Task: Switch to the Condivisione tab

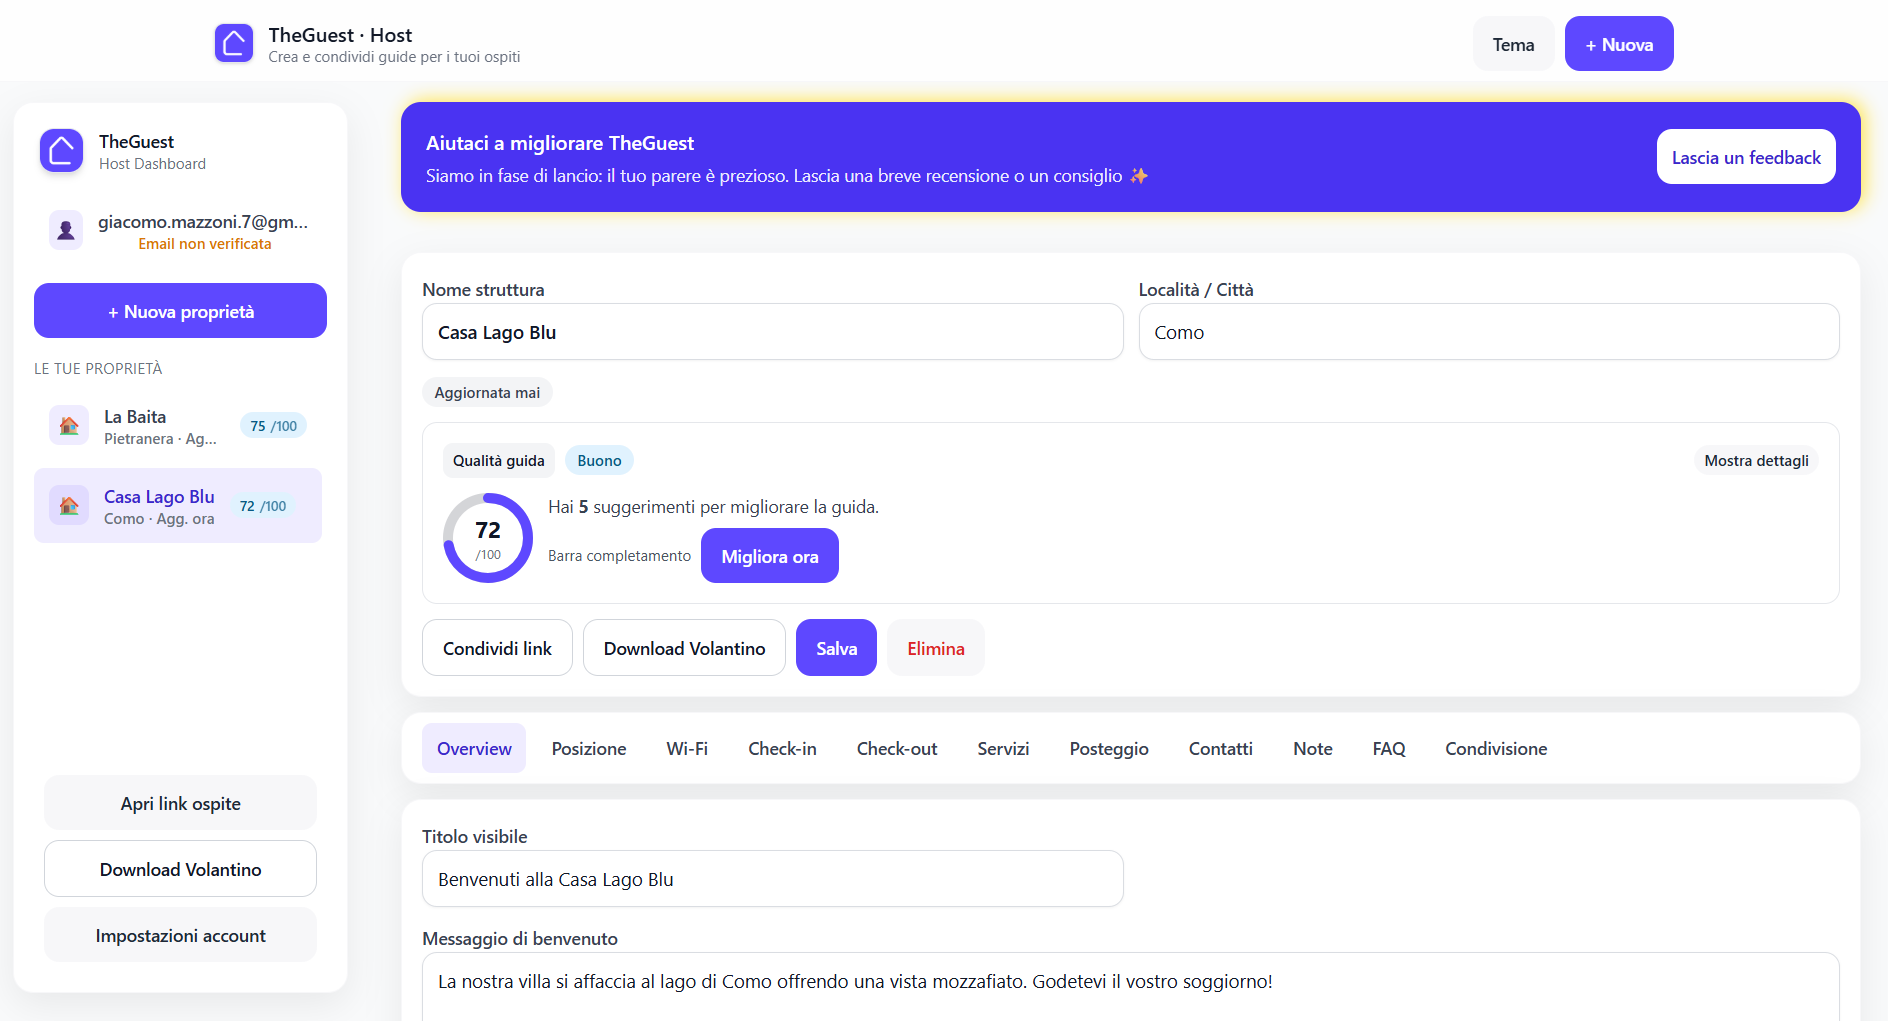Action: coord(1495,748)
